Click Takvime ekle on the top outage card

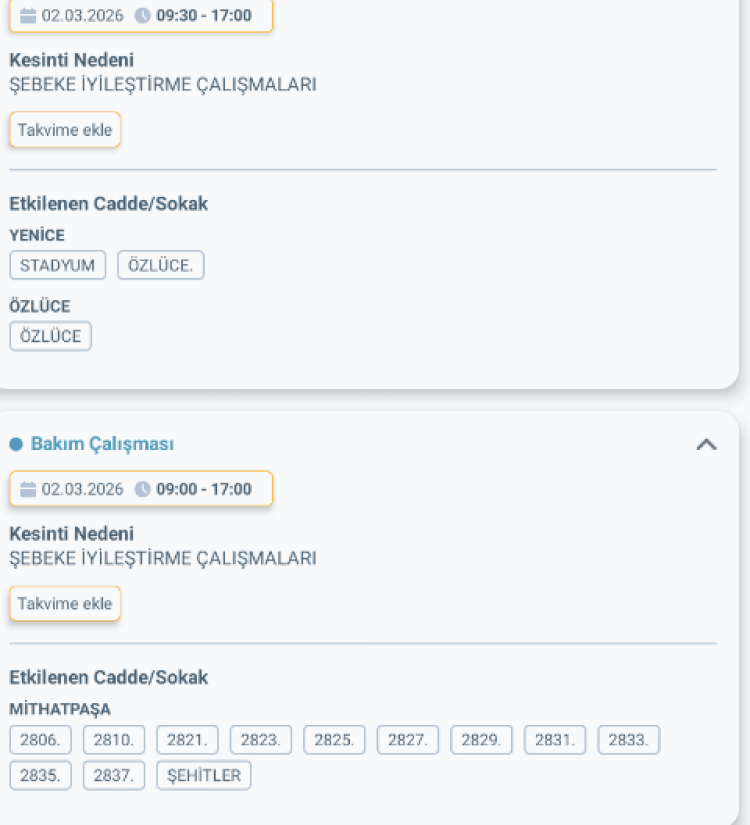point(64,129)
